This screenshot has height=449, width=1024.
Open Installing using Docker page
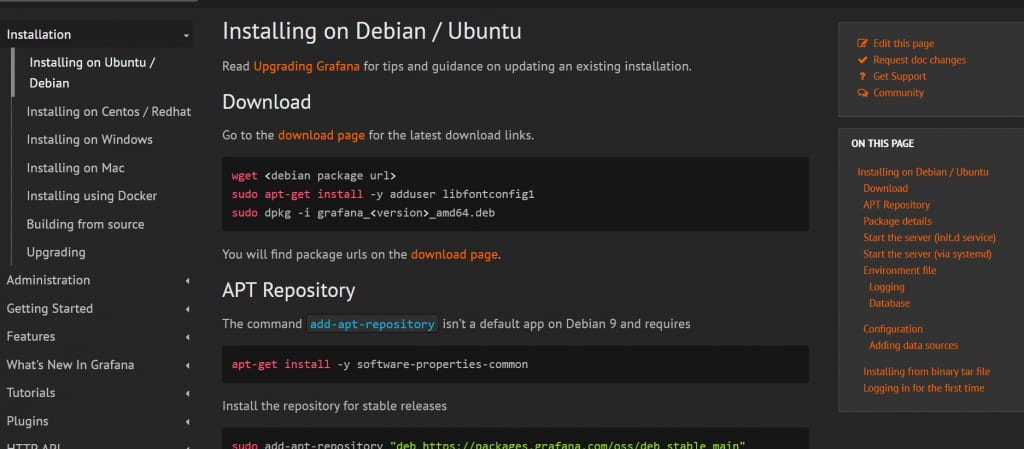(92, 196)
